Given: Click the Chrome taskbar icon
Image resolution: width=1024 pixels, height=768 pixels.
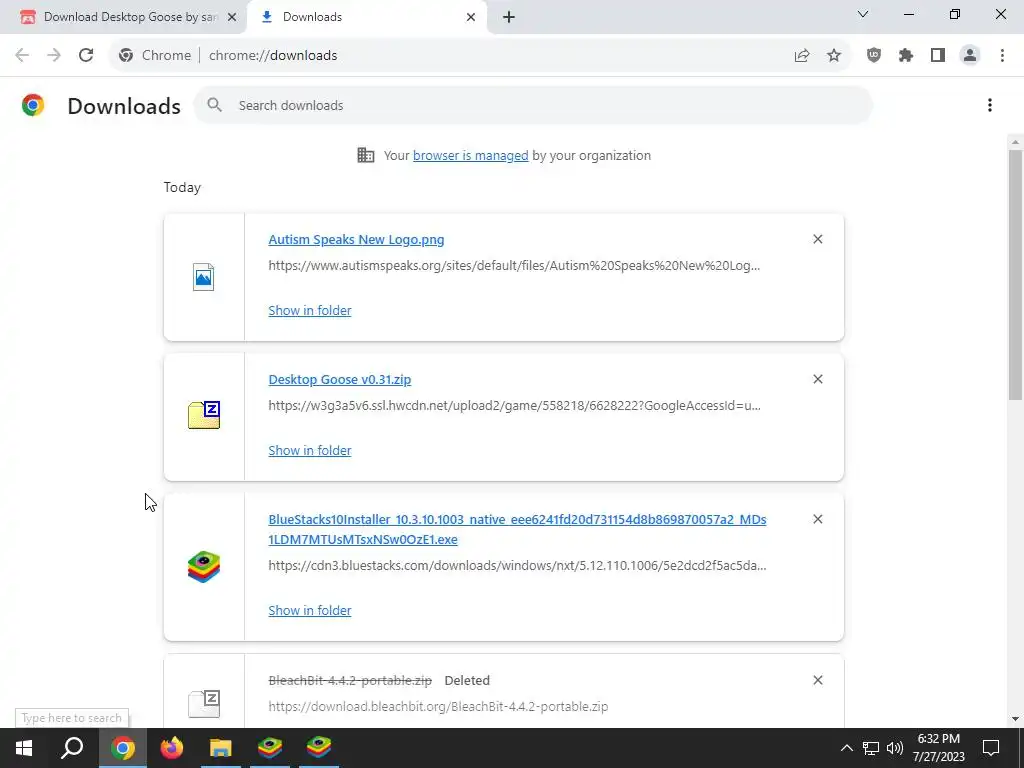Looking at the screenshot, I should point(122,748).
